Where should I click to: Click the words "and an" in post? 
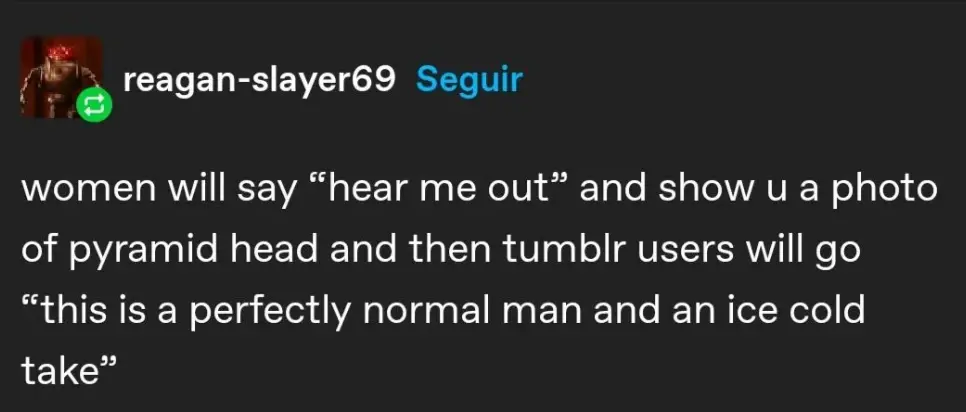click(x=651, y=310)
